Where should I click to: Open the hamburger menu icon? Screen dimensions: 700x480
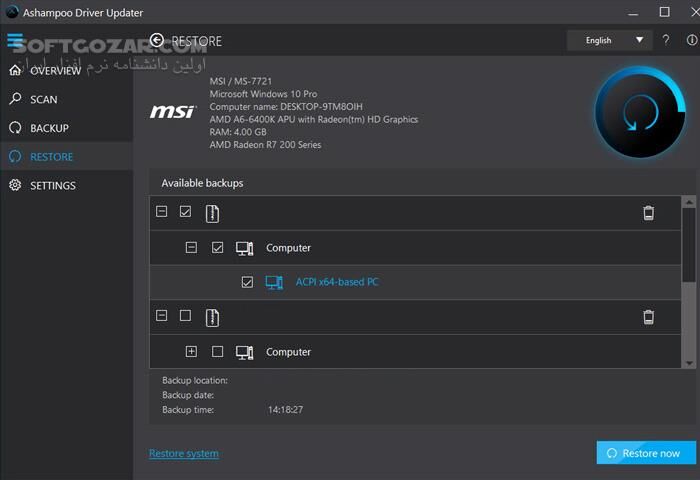(x=15, y=41)
